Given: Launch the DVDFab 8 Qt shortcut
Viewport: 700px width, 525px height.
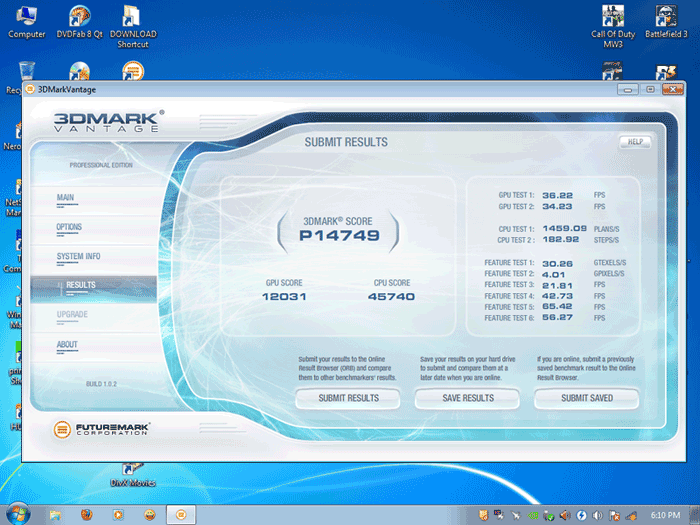Looking at the screenshot, I should [79, 21].
